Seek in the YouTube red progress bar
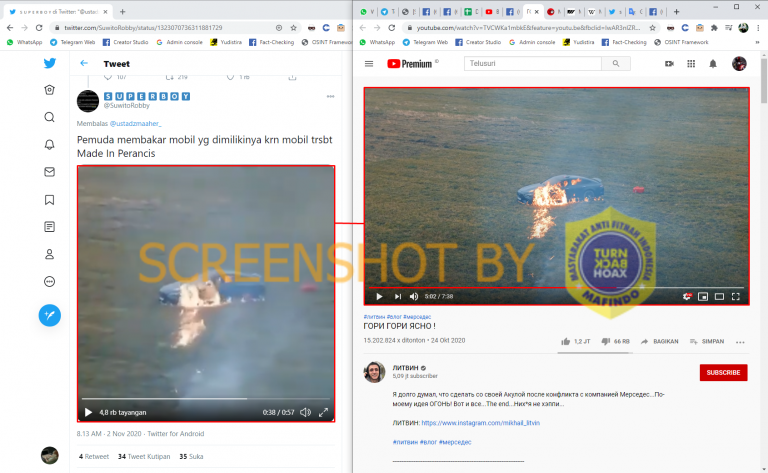This screenshot has width=768, height=473. point(556,287)
